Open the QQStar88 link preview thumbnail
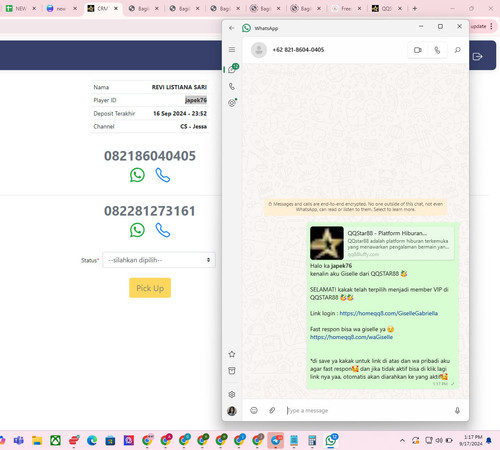The height and width of the screenshot is (450, 500). click(x=327, y=243)
